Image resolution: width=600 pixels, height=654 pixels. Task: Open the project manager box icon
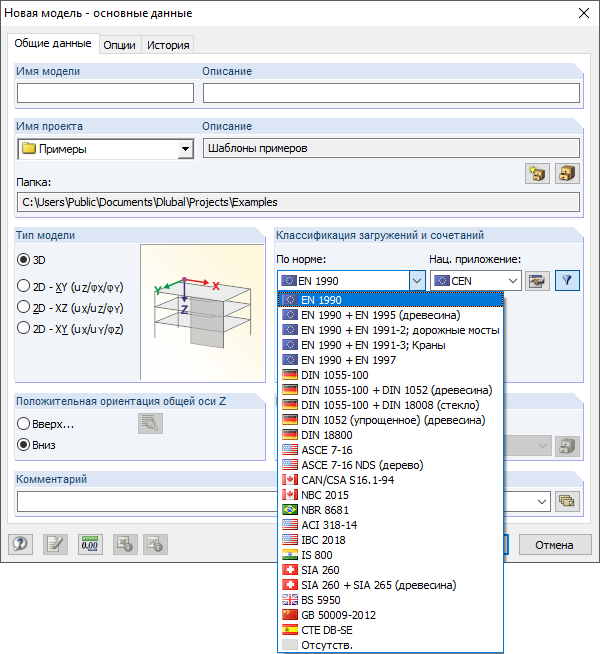pos(567,173)
